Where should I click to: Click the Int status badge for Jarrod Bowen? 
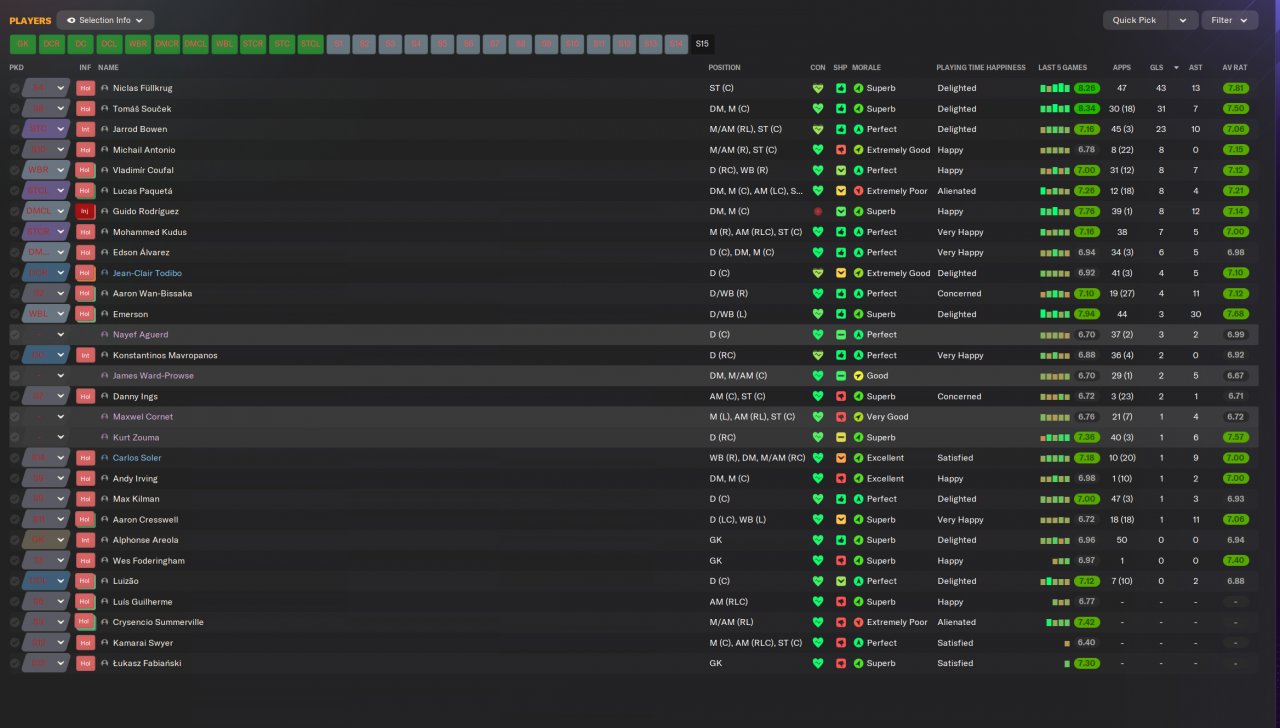pos(85,129)
